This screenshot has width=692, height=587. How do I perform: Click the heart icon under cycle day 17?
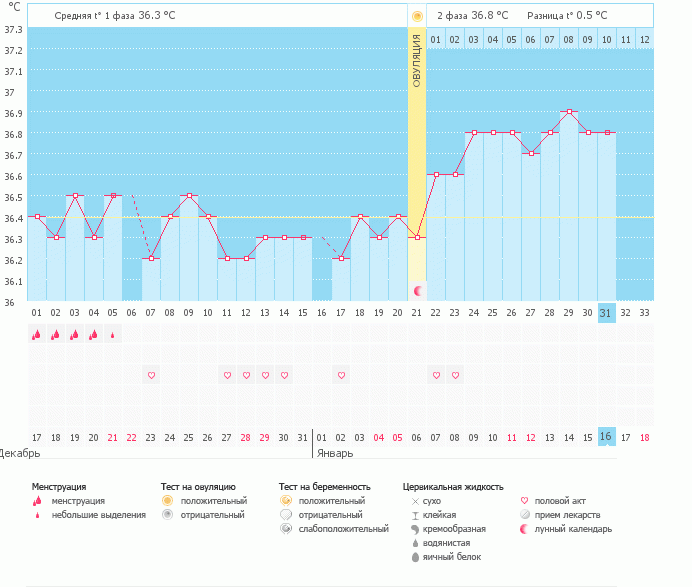341,375
